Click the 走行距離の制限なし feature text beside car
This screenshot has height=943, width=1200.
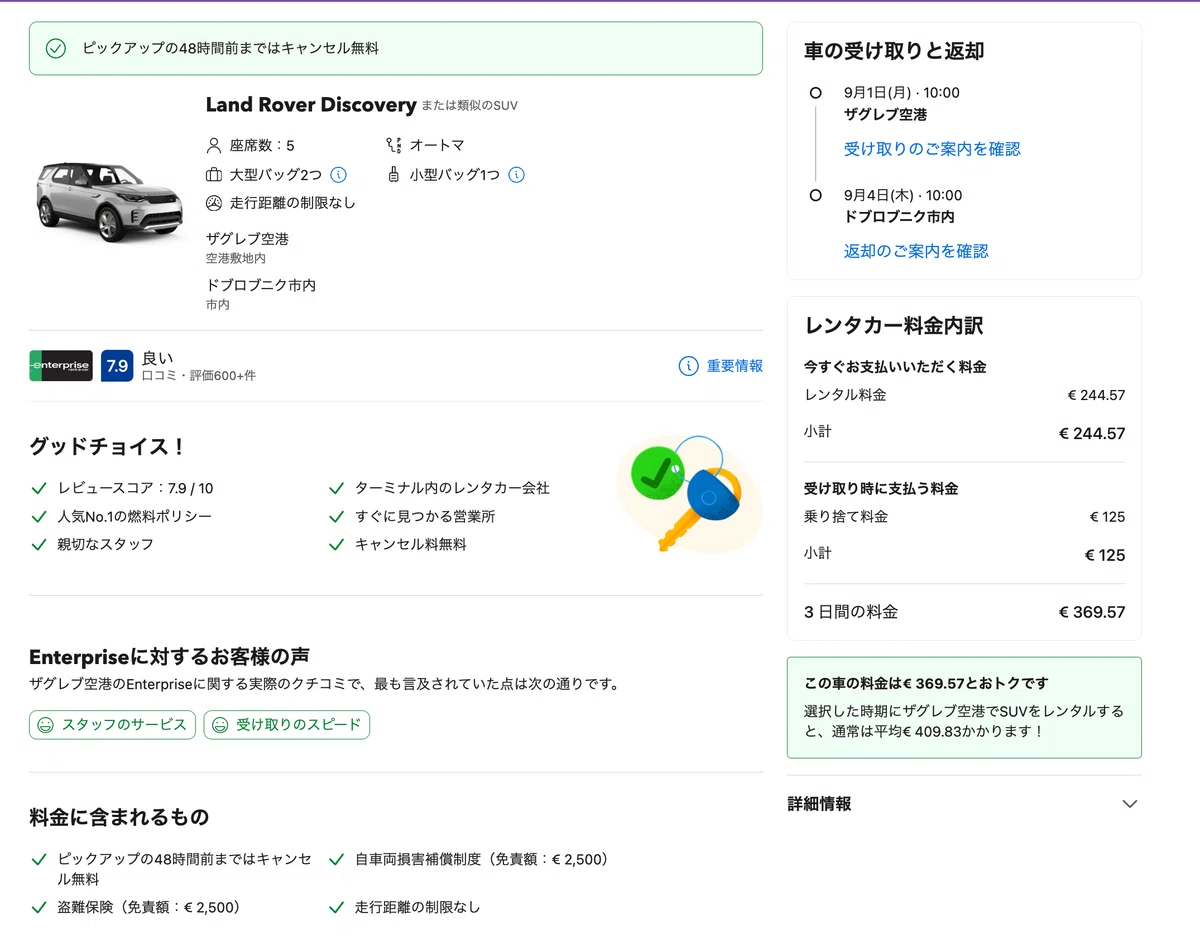point(293,203)
